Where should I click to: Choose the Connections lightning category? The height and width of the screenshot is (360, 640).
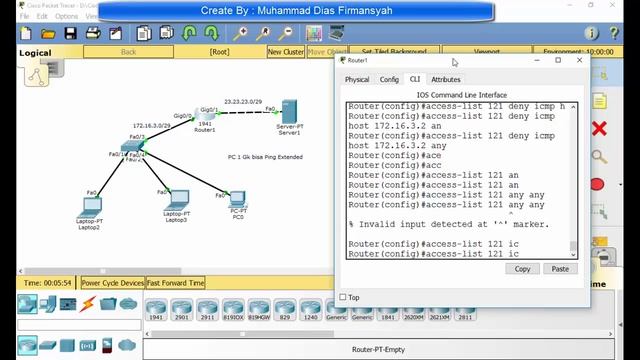(x=87, y=304)
